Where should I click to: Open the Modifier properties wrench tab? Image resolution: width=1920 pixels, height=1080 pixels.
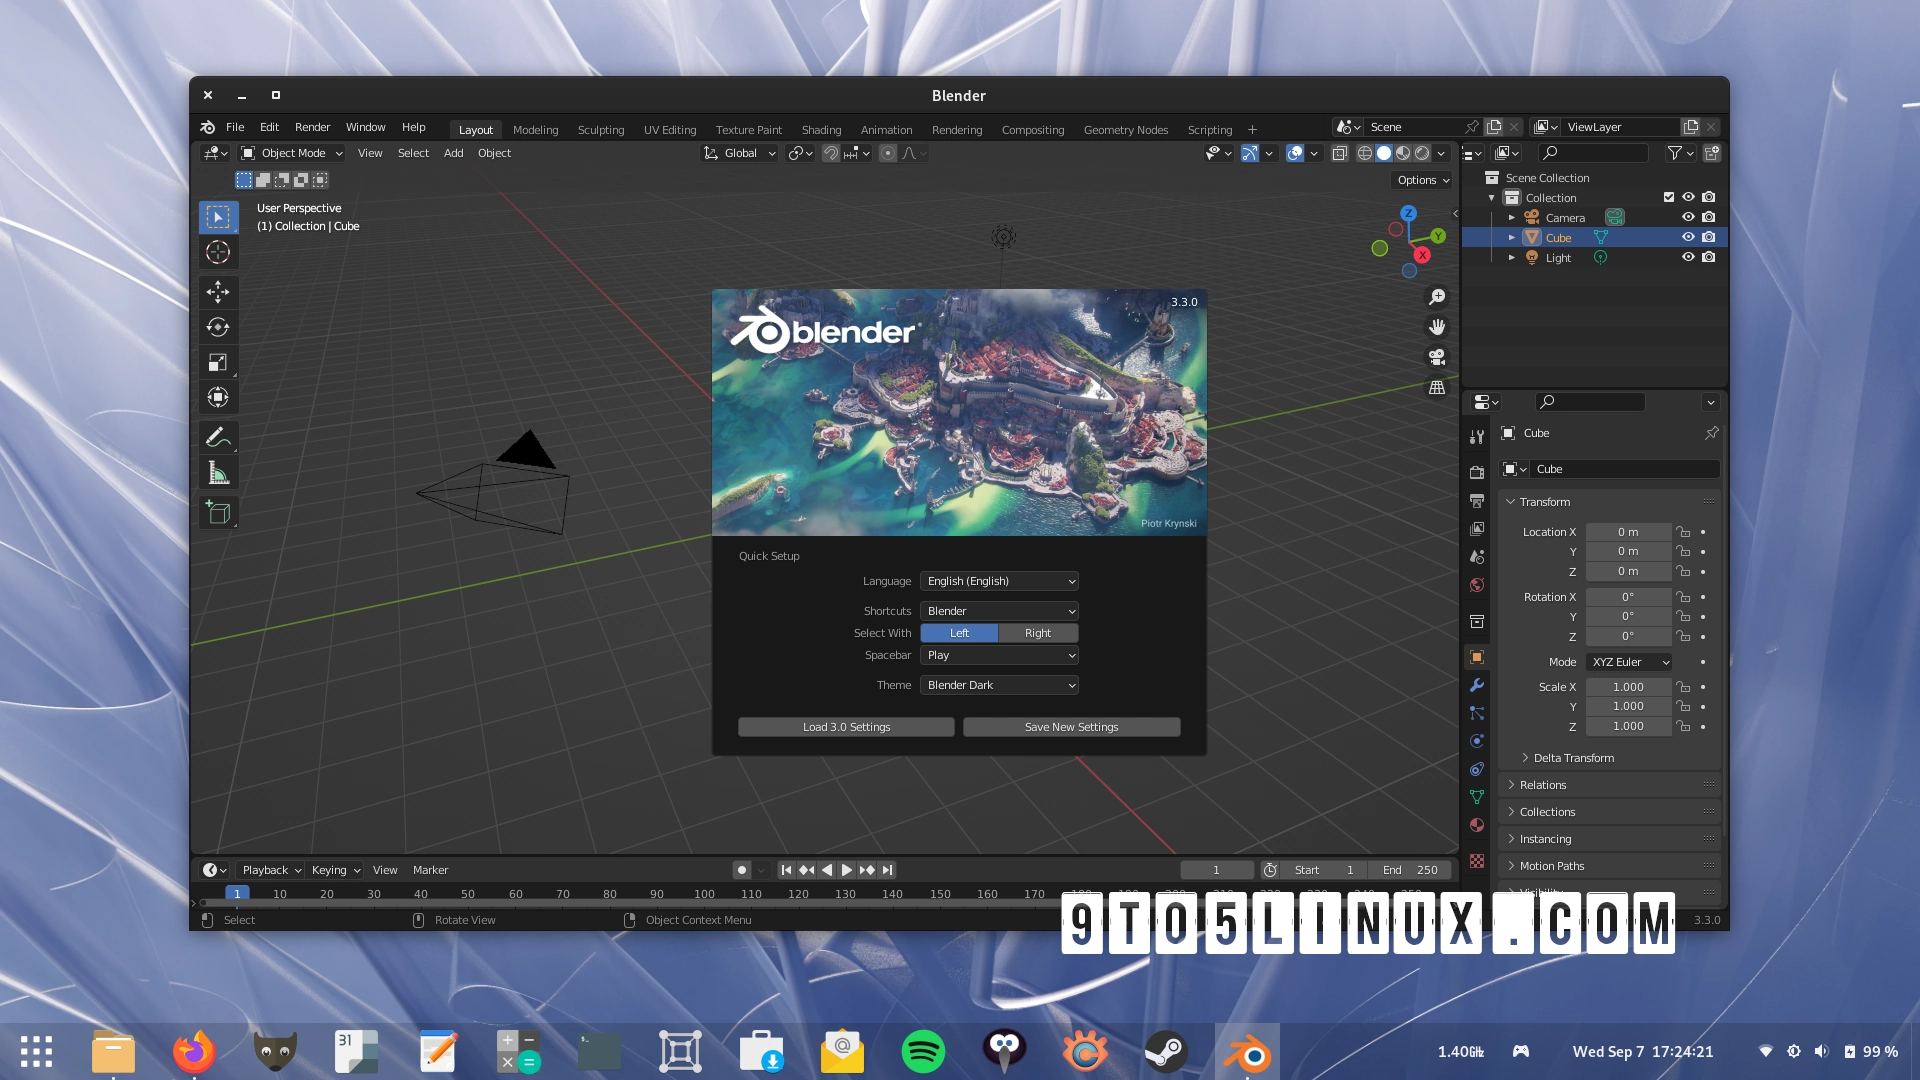(x=1477, y=685)
